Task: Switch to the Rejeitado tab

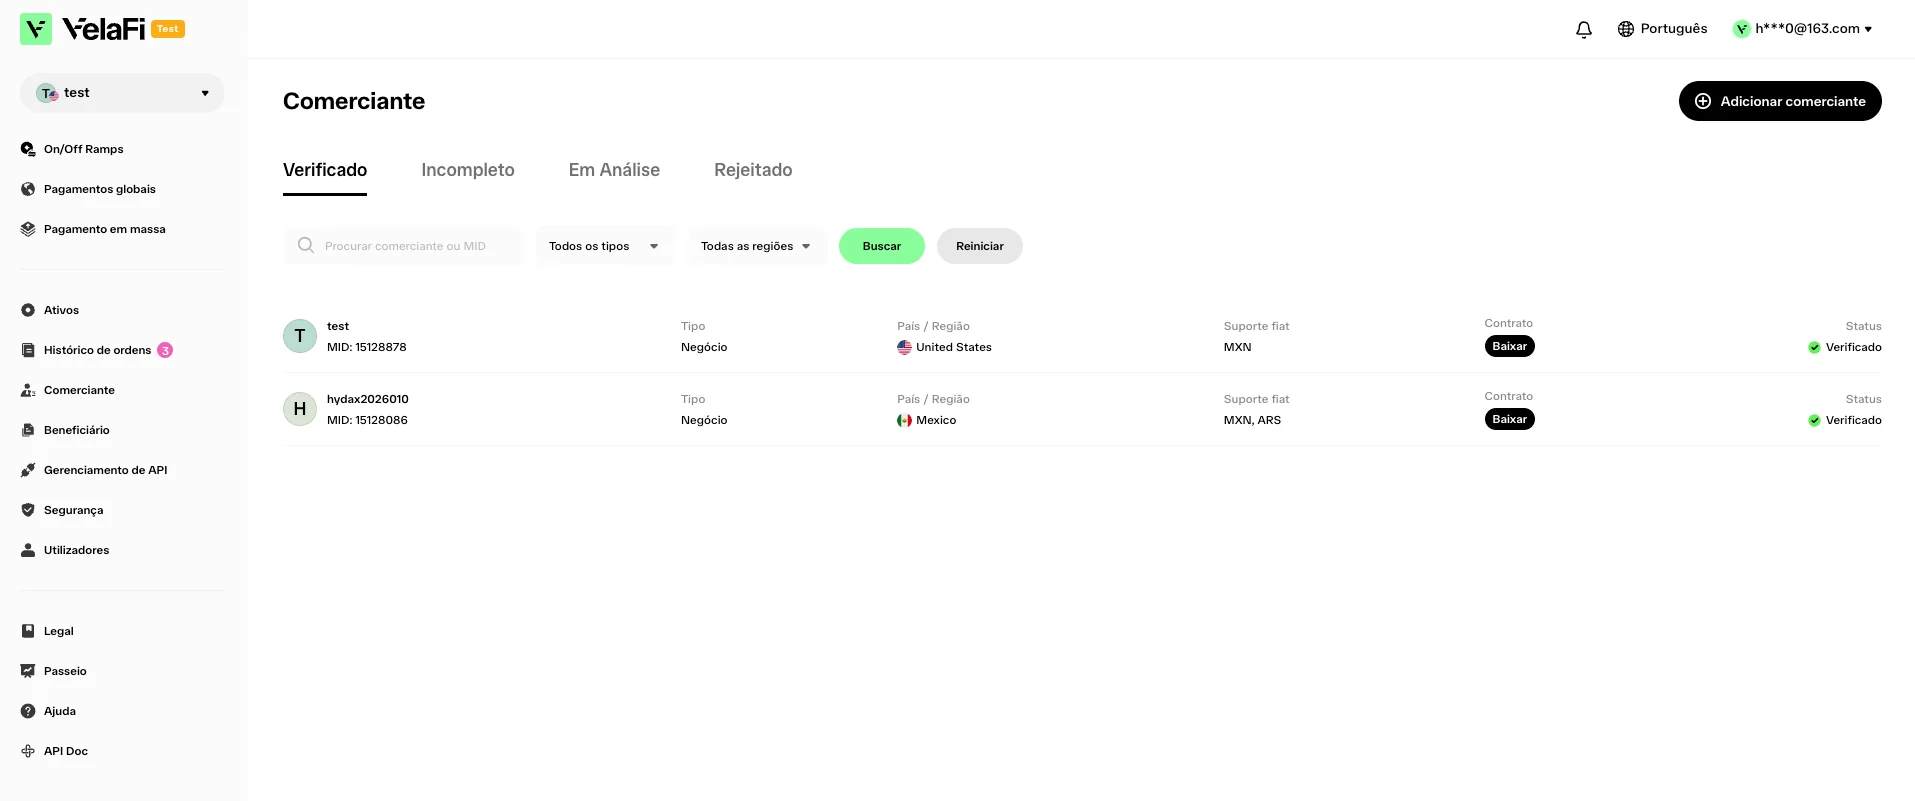Action: coord(753,170)
